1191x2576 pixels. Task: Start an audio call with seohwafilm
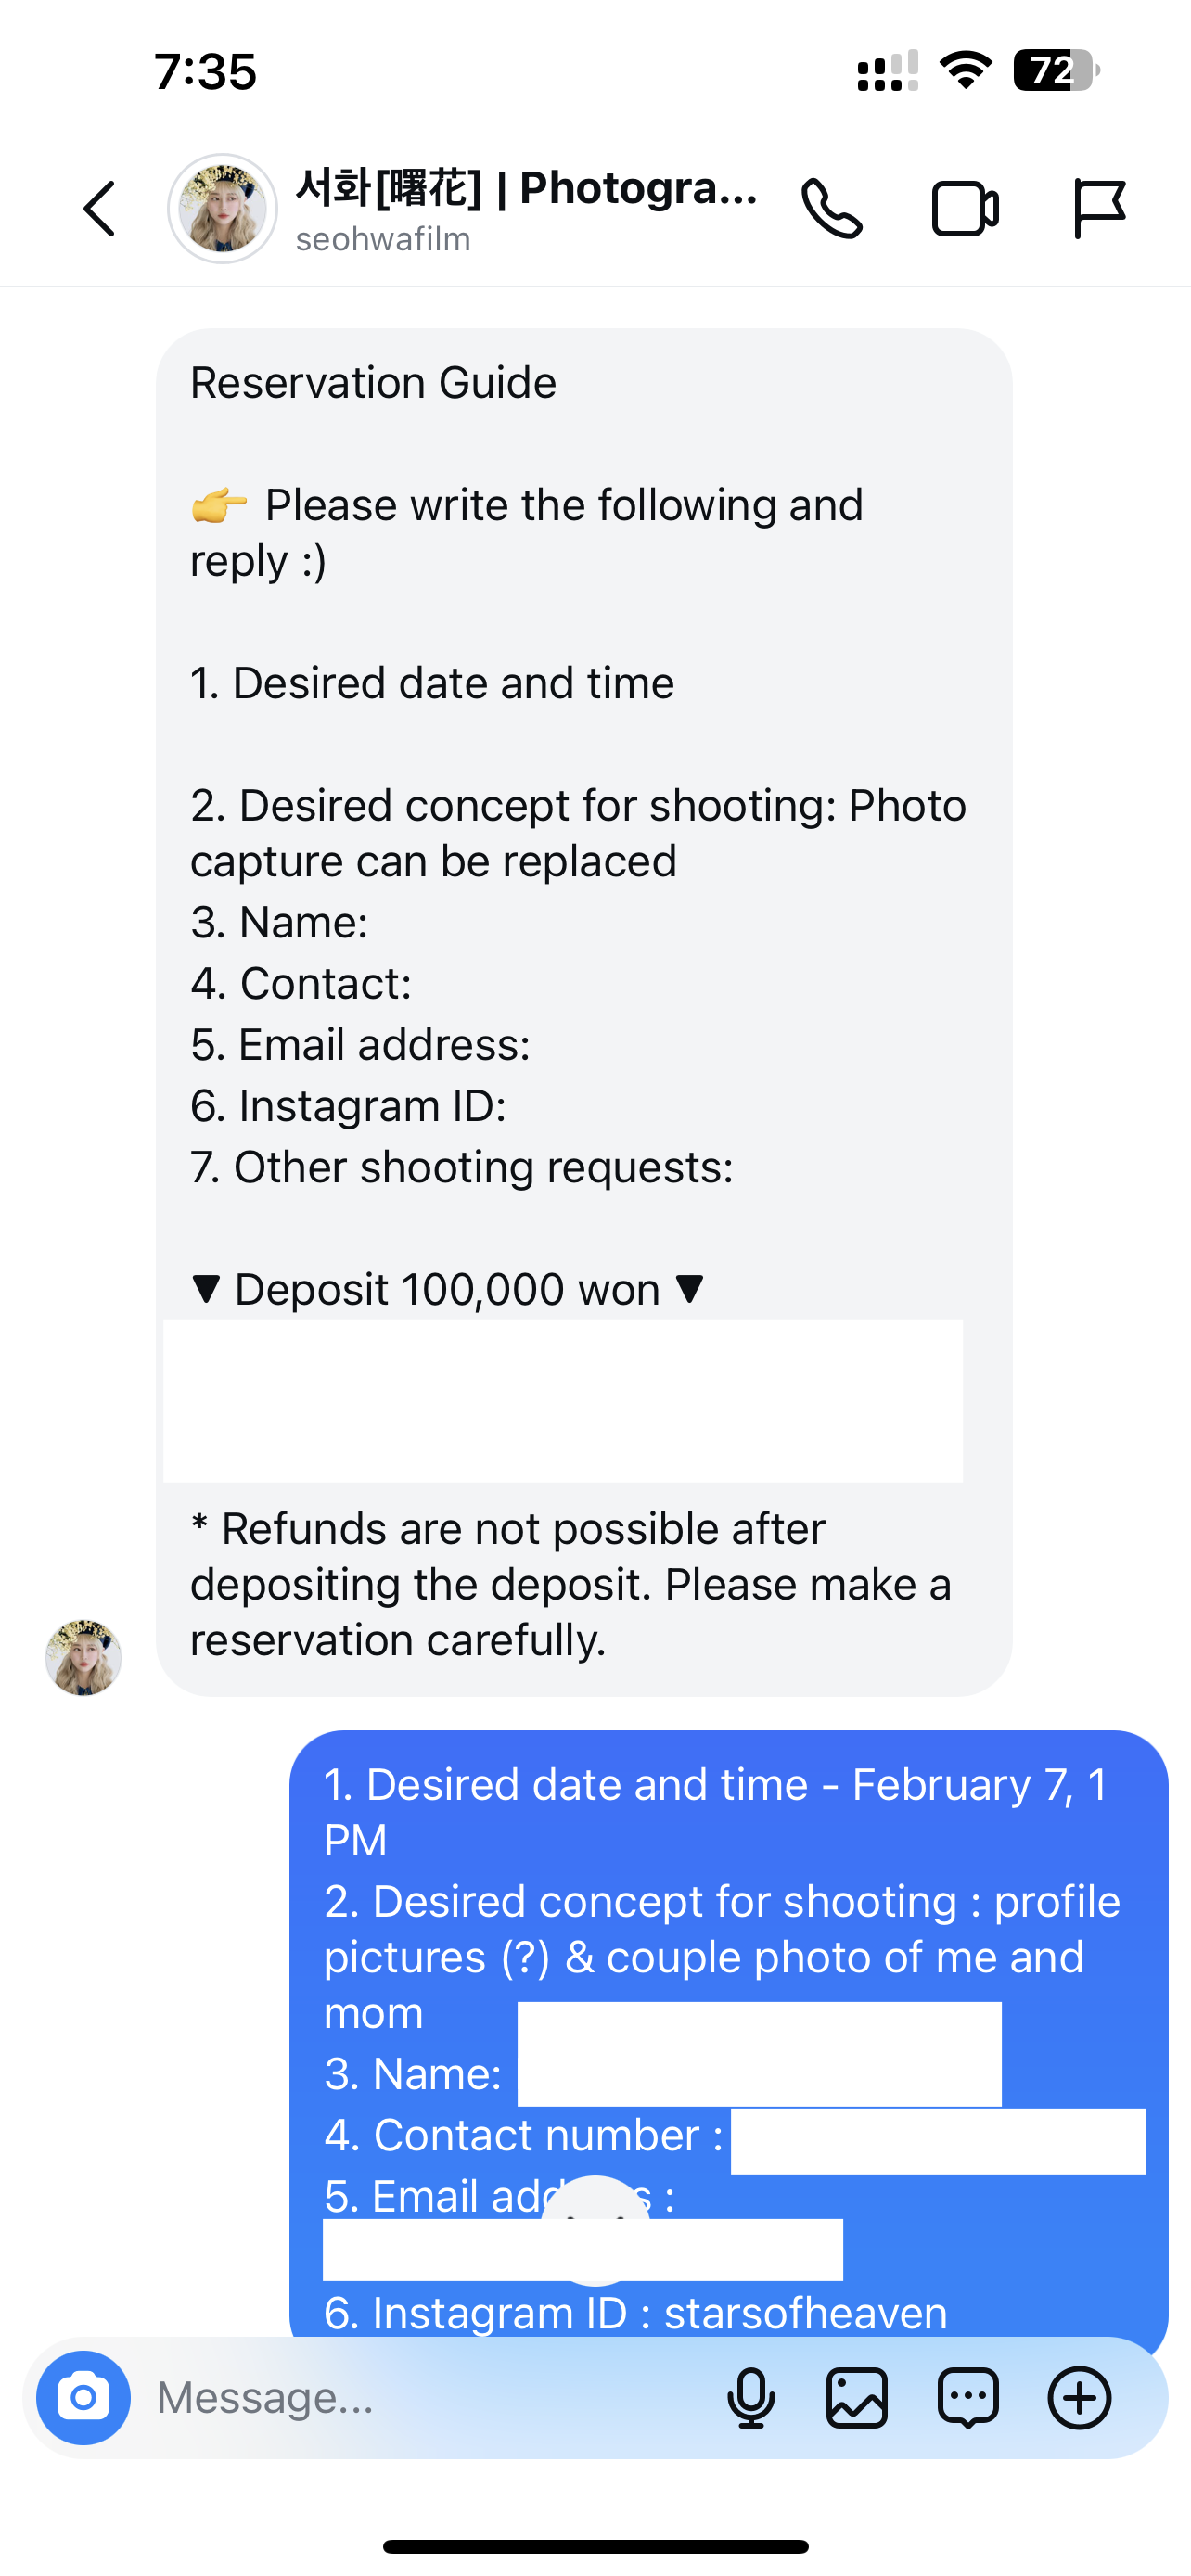831,209
